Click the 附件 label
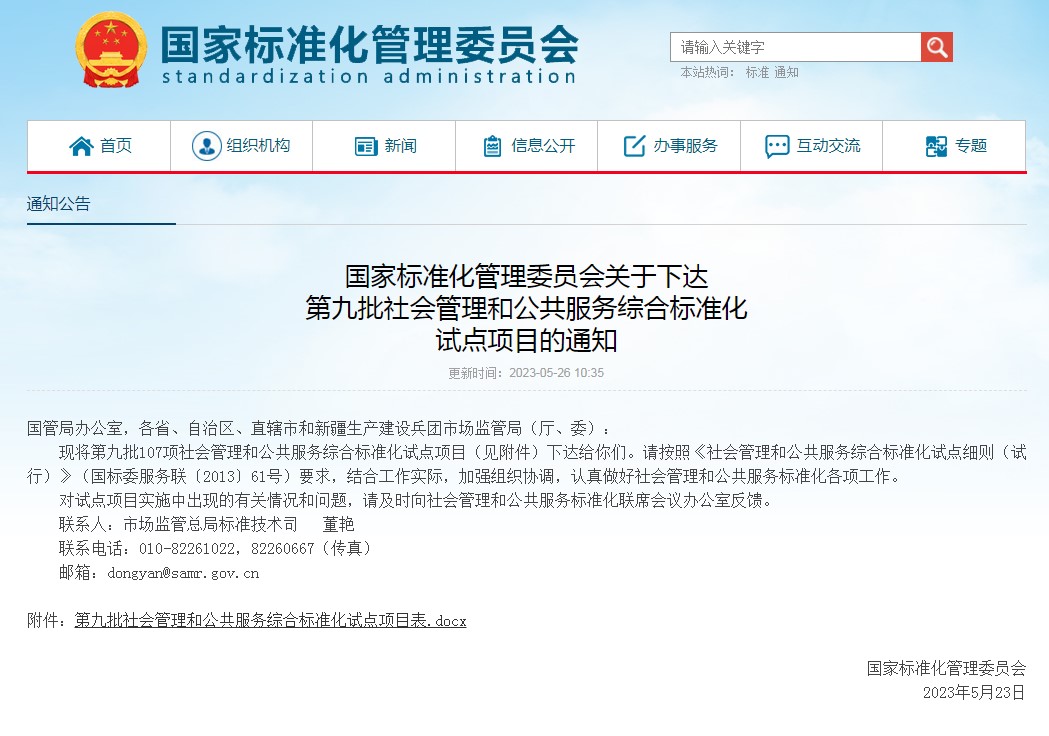The image size is (1049, 736). [46, 620]
